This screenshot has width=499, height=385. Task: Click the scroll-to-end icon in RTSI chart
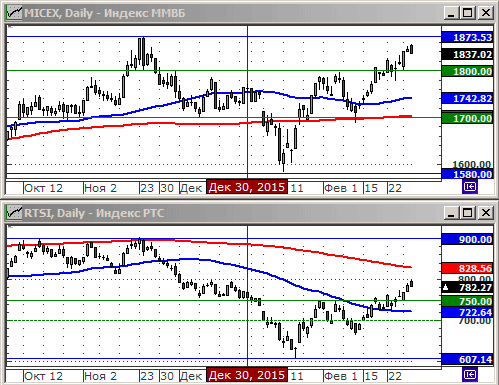(x=470, y=375)
